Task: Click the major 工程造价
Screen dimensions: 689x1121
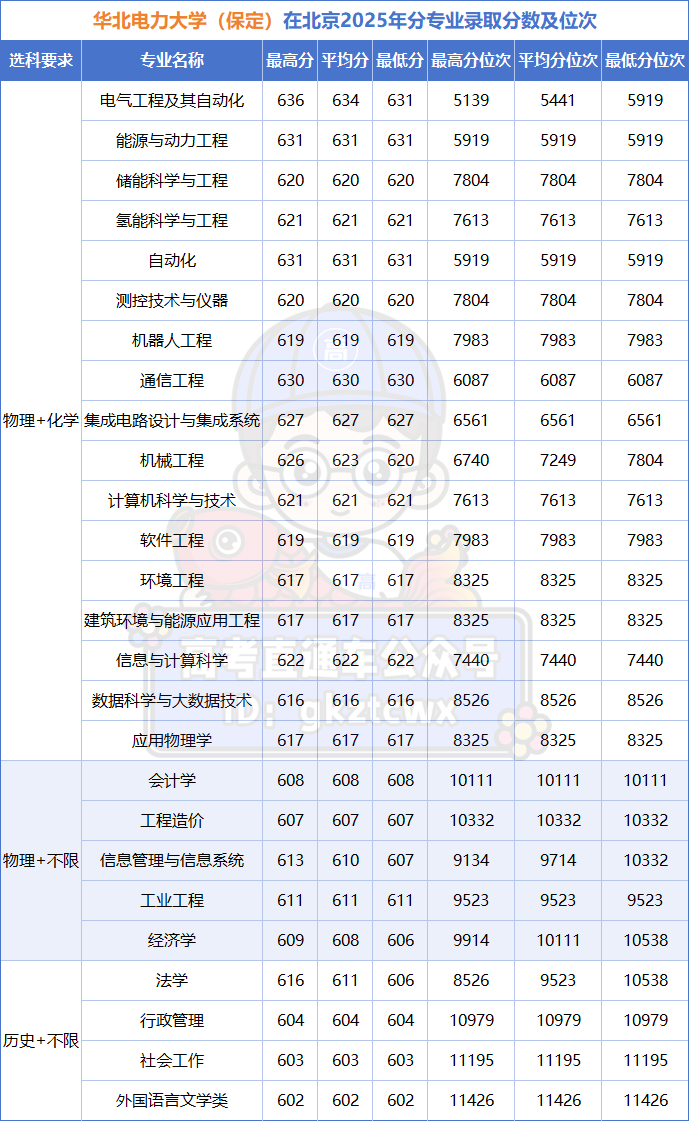Action: click(172, 821)
